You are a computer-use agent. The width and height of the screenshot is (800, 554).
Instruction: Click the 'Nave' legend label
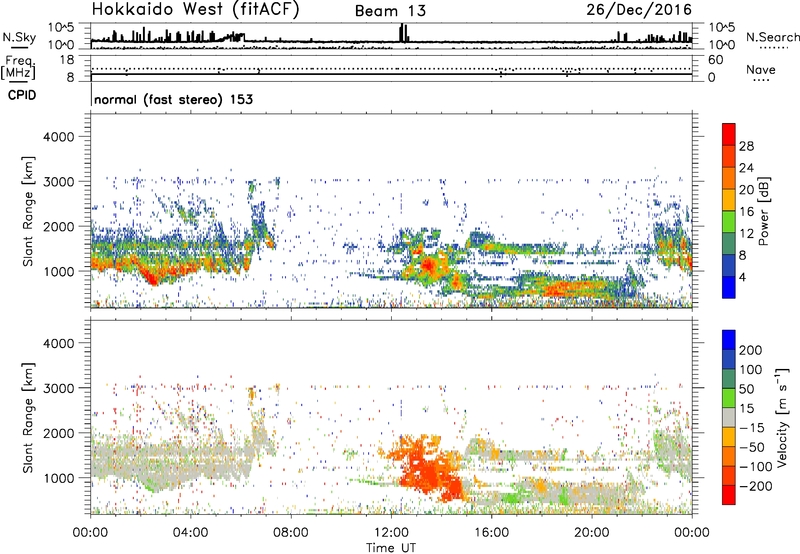(x=761, y=70)
